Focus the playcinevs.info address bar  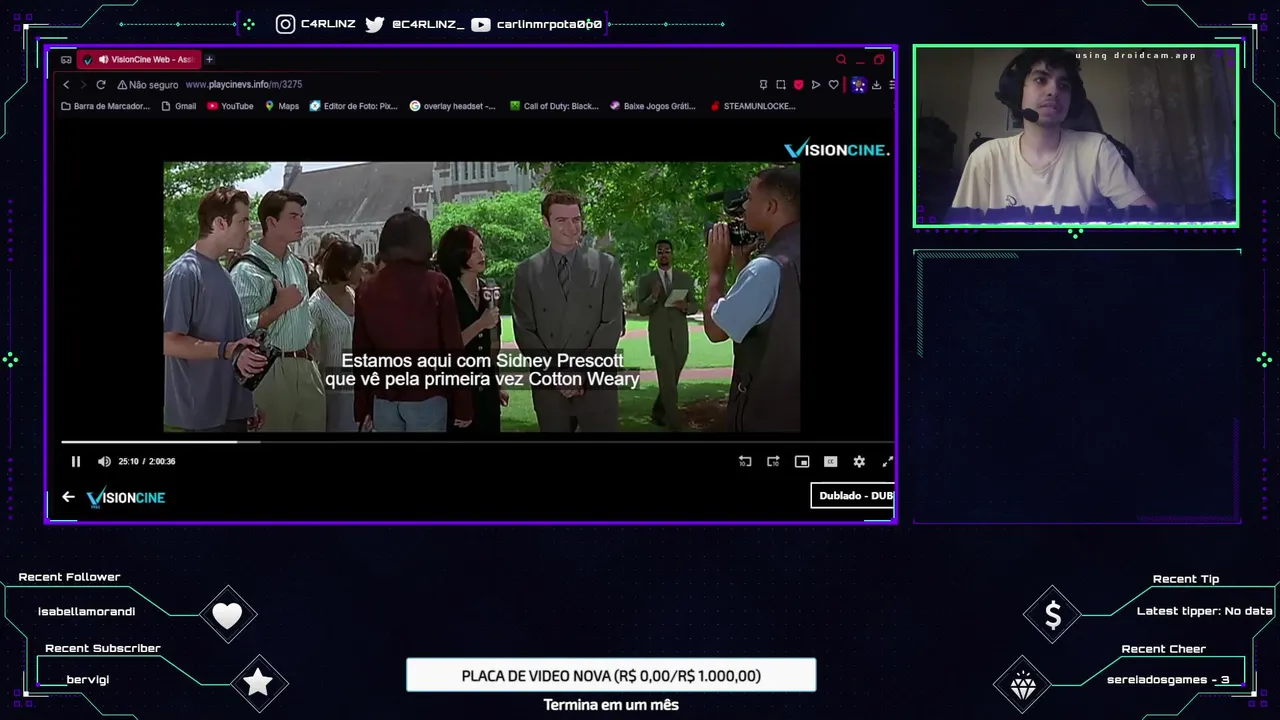[244, 85]
